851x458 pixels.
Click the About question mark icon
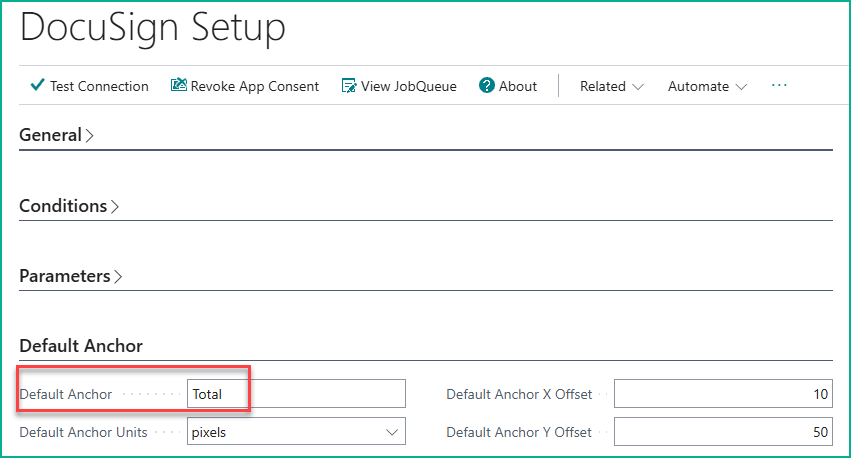click(x=487, y=85)
